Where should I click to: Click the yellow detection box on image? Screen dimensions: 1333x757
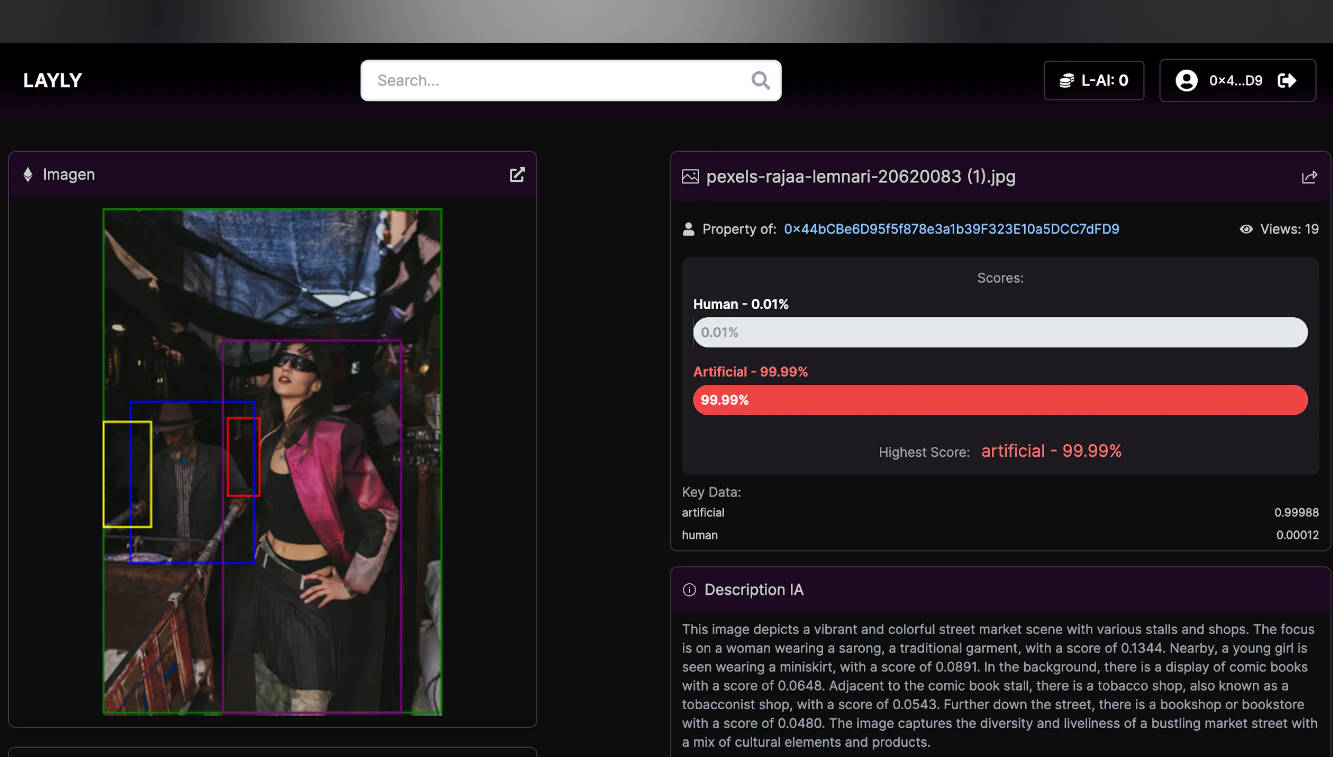(x=127, y=474)
